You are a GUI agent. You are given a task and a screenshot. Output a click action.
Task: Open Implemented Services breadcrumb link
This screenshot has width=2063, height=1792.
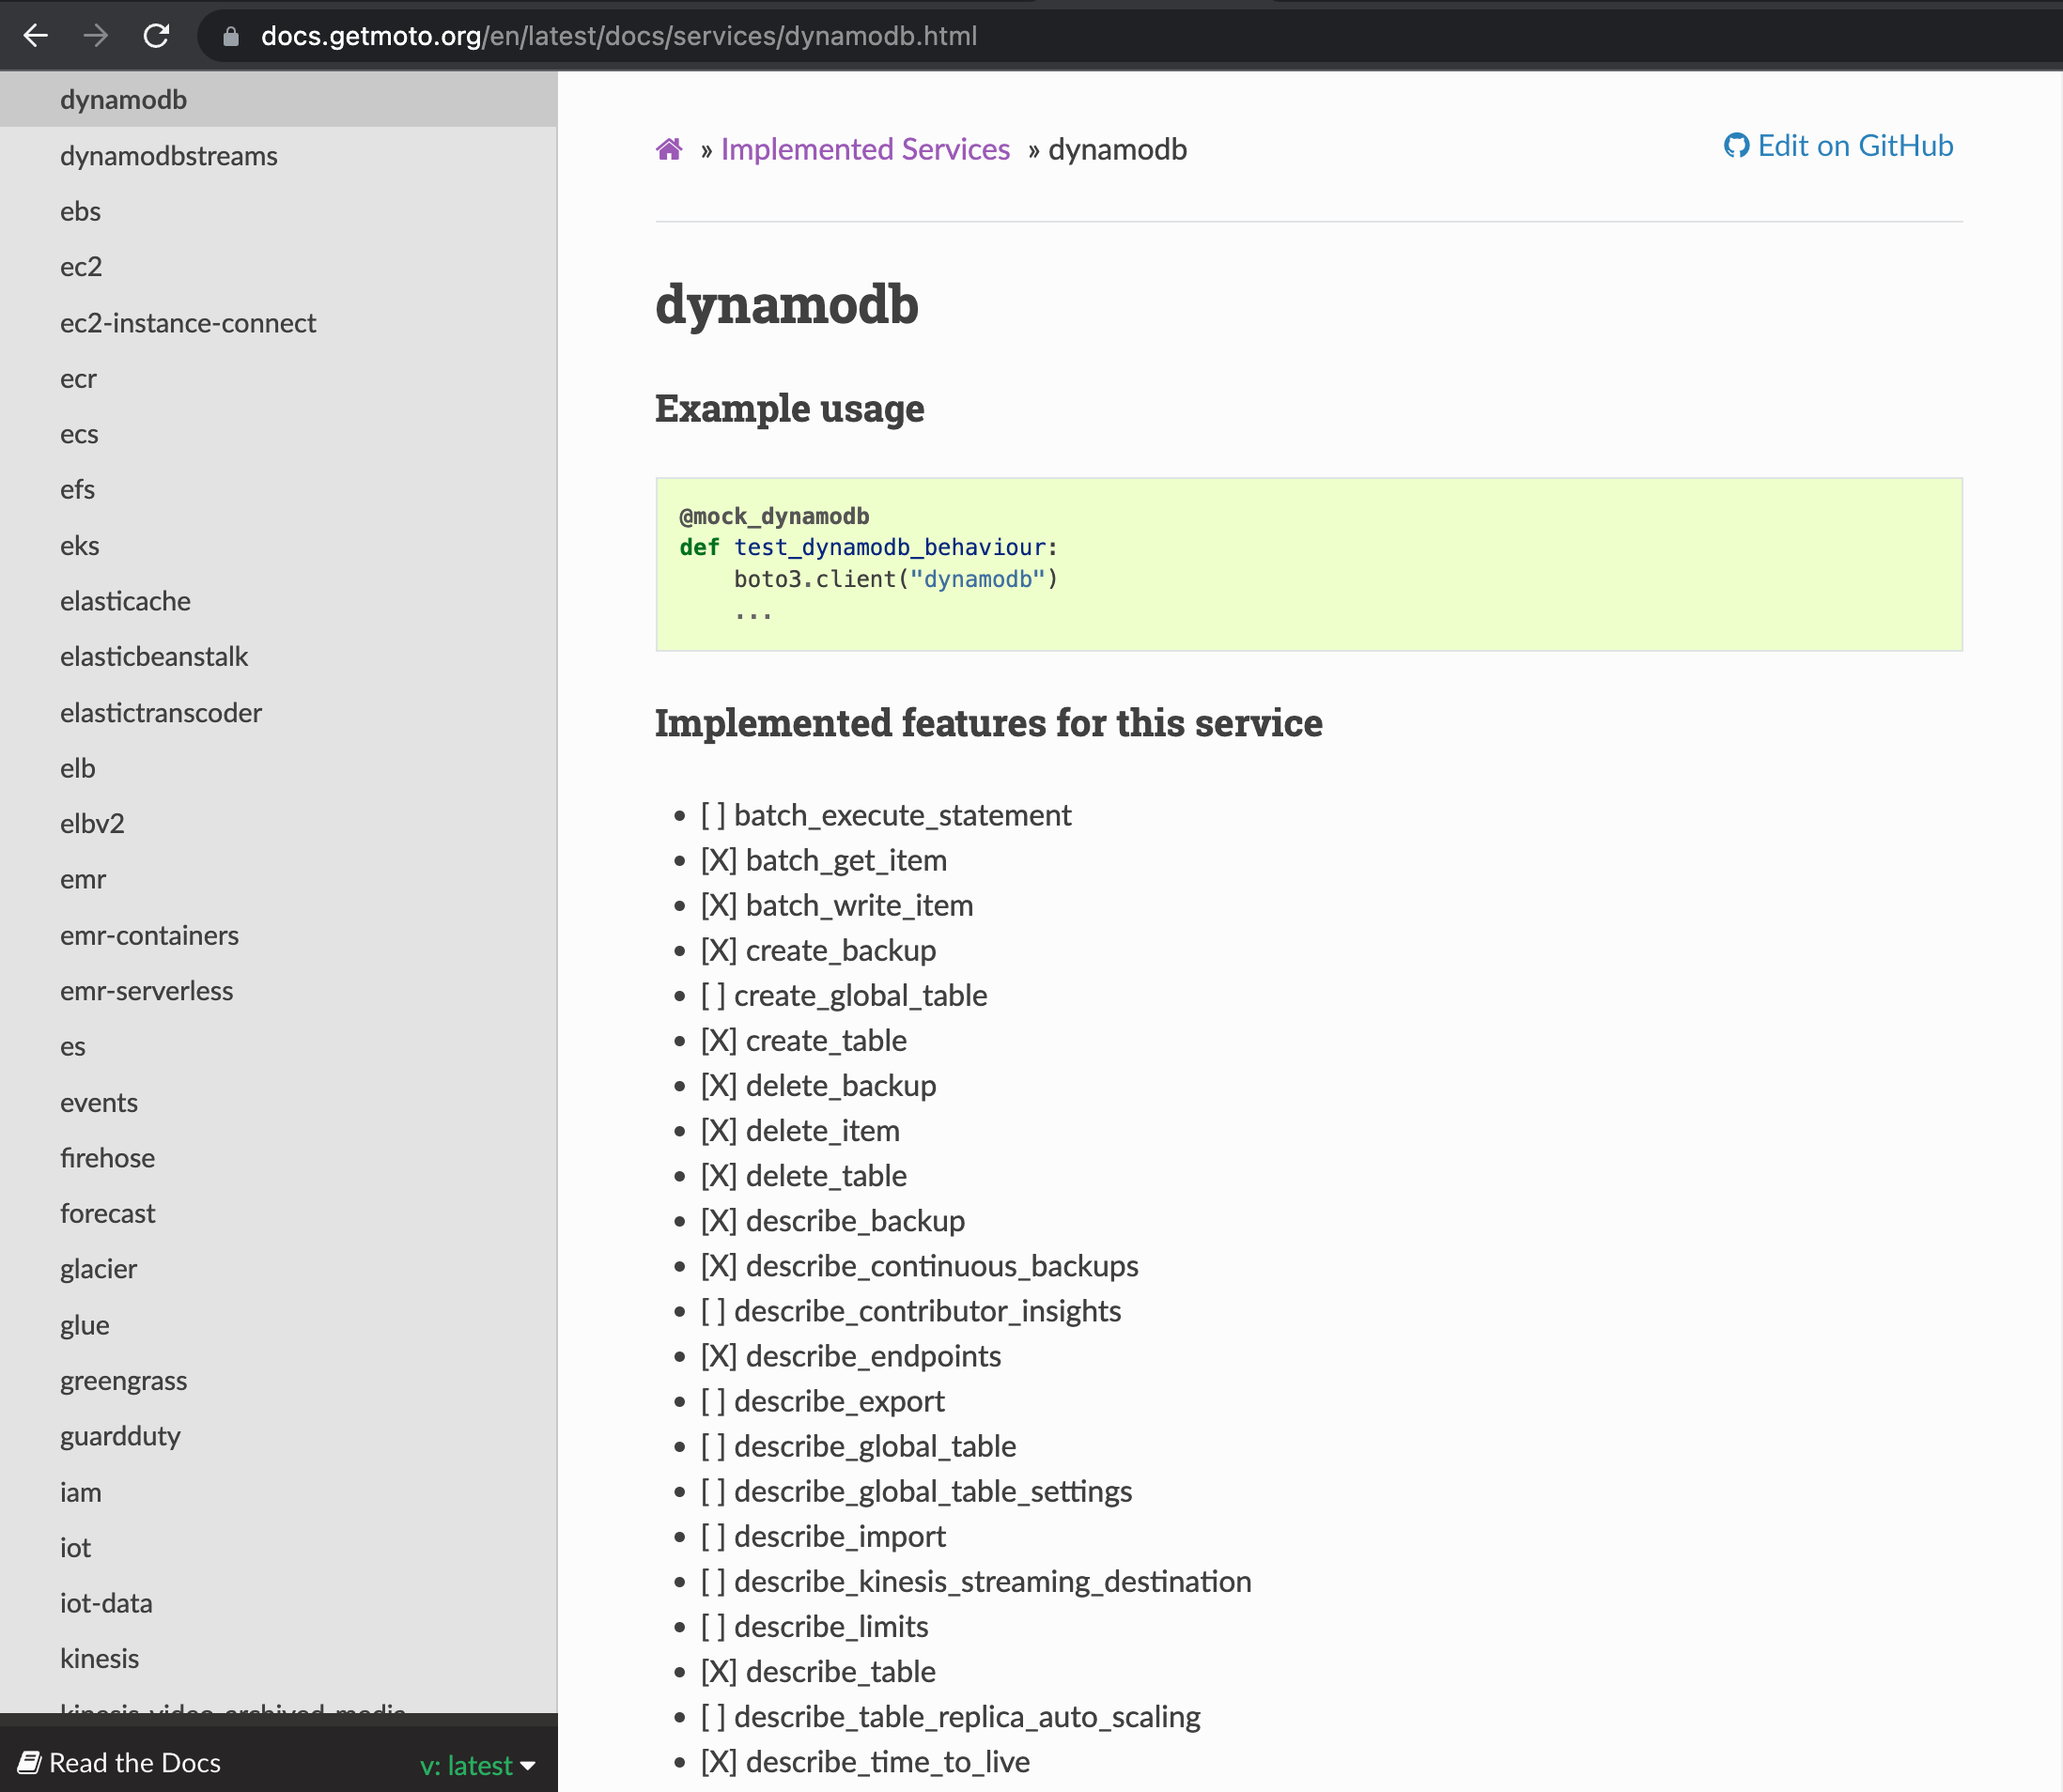click(x=865, y=149)
